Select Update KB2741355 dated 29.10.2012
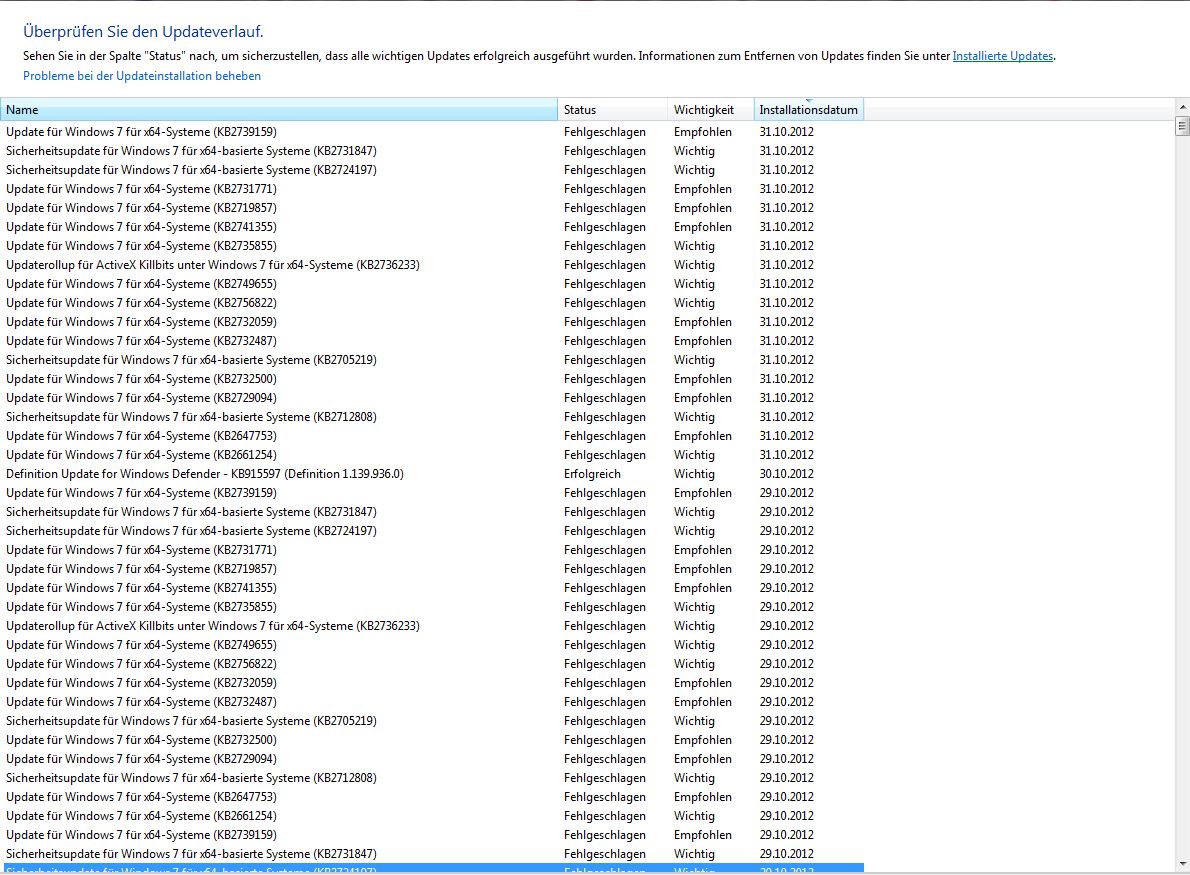Image resolution: width=1190 pixels, height=875 pixels. pyautogui.click(x=432, y=588)
